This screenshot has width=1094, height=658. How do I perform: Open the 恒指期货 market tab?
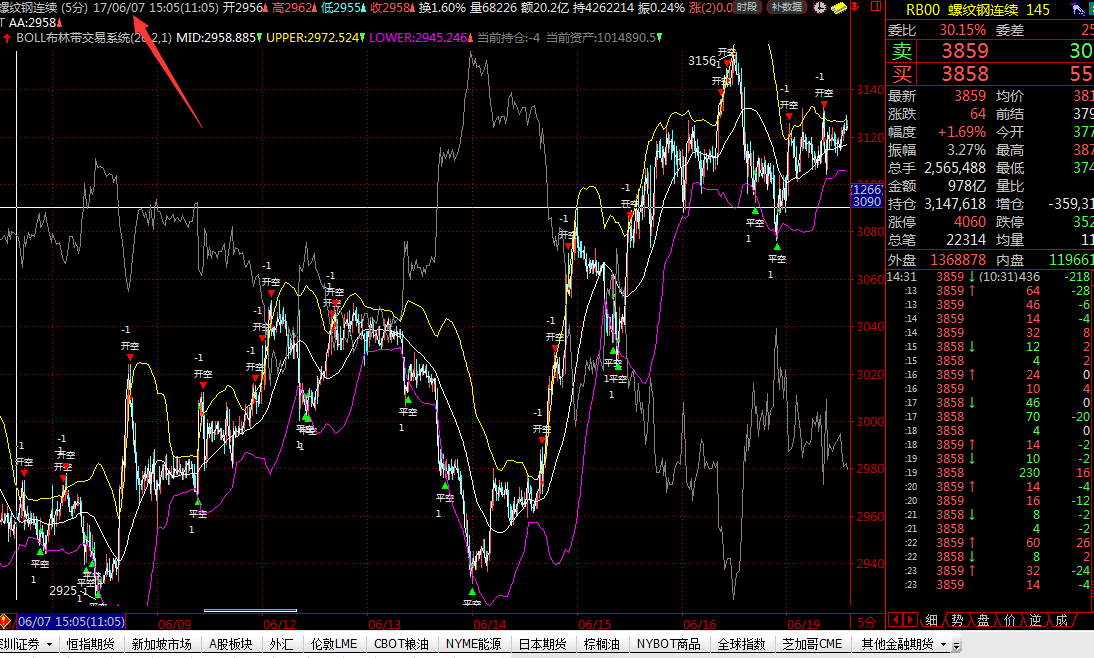[91, 644]
